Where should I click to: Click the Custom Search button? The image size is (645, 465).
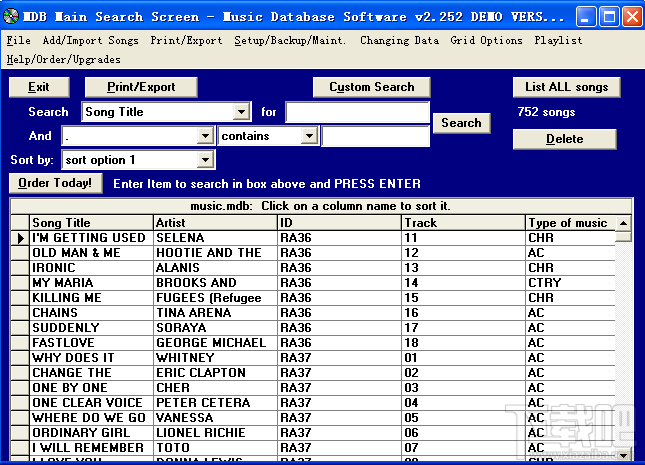coord(371,87)
